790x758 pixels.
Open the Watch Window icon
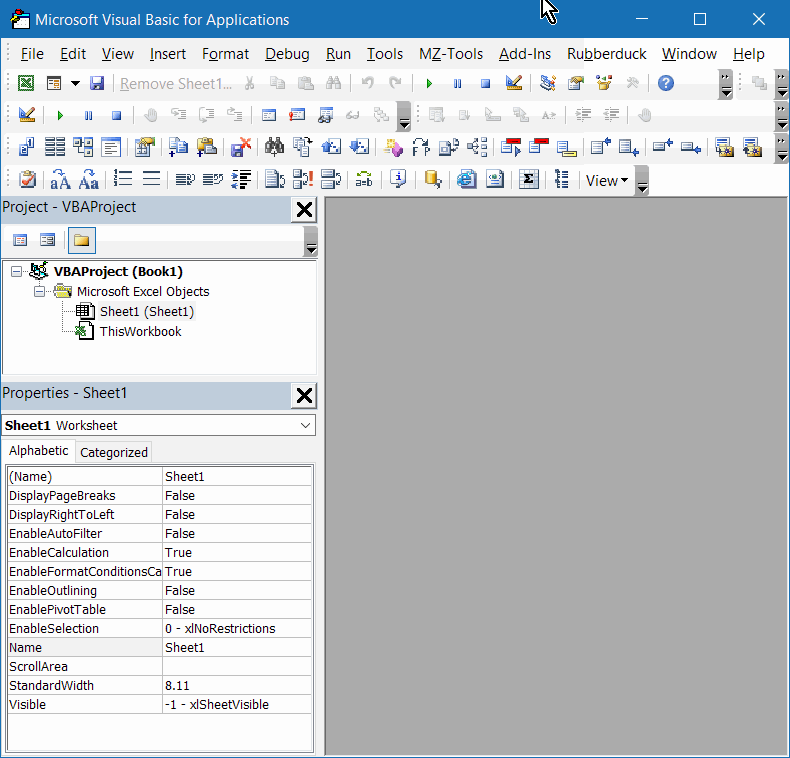tap(325, 115)
